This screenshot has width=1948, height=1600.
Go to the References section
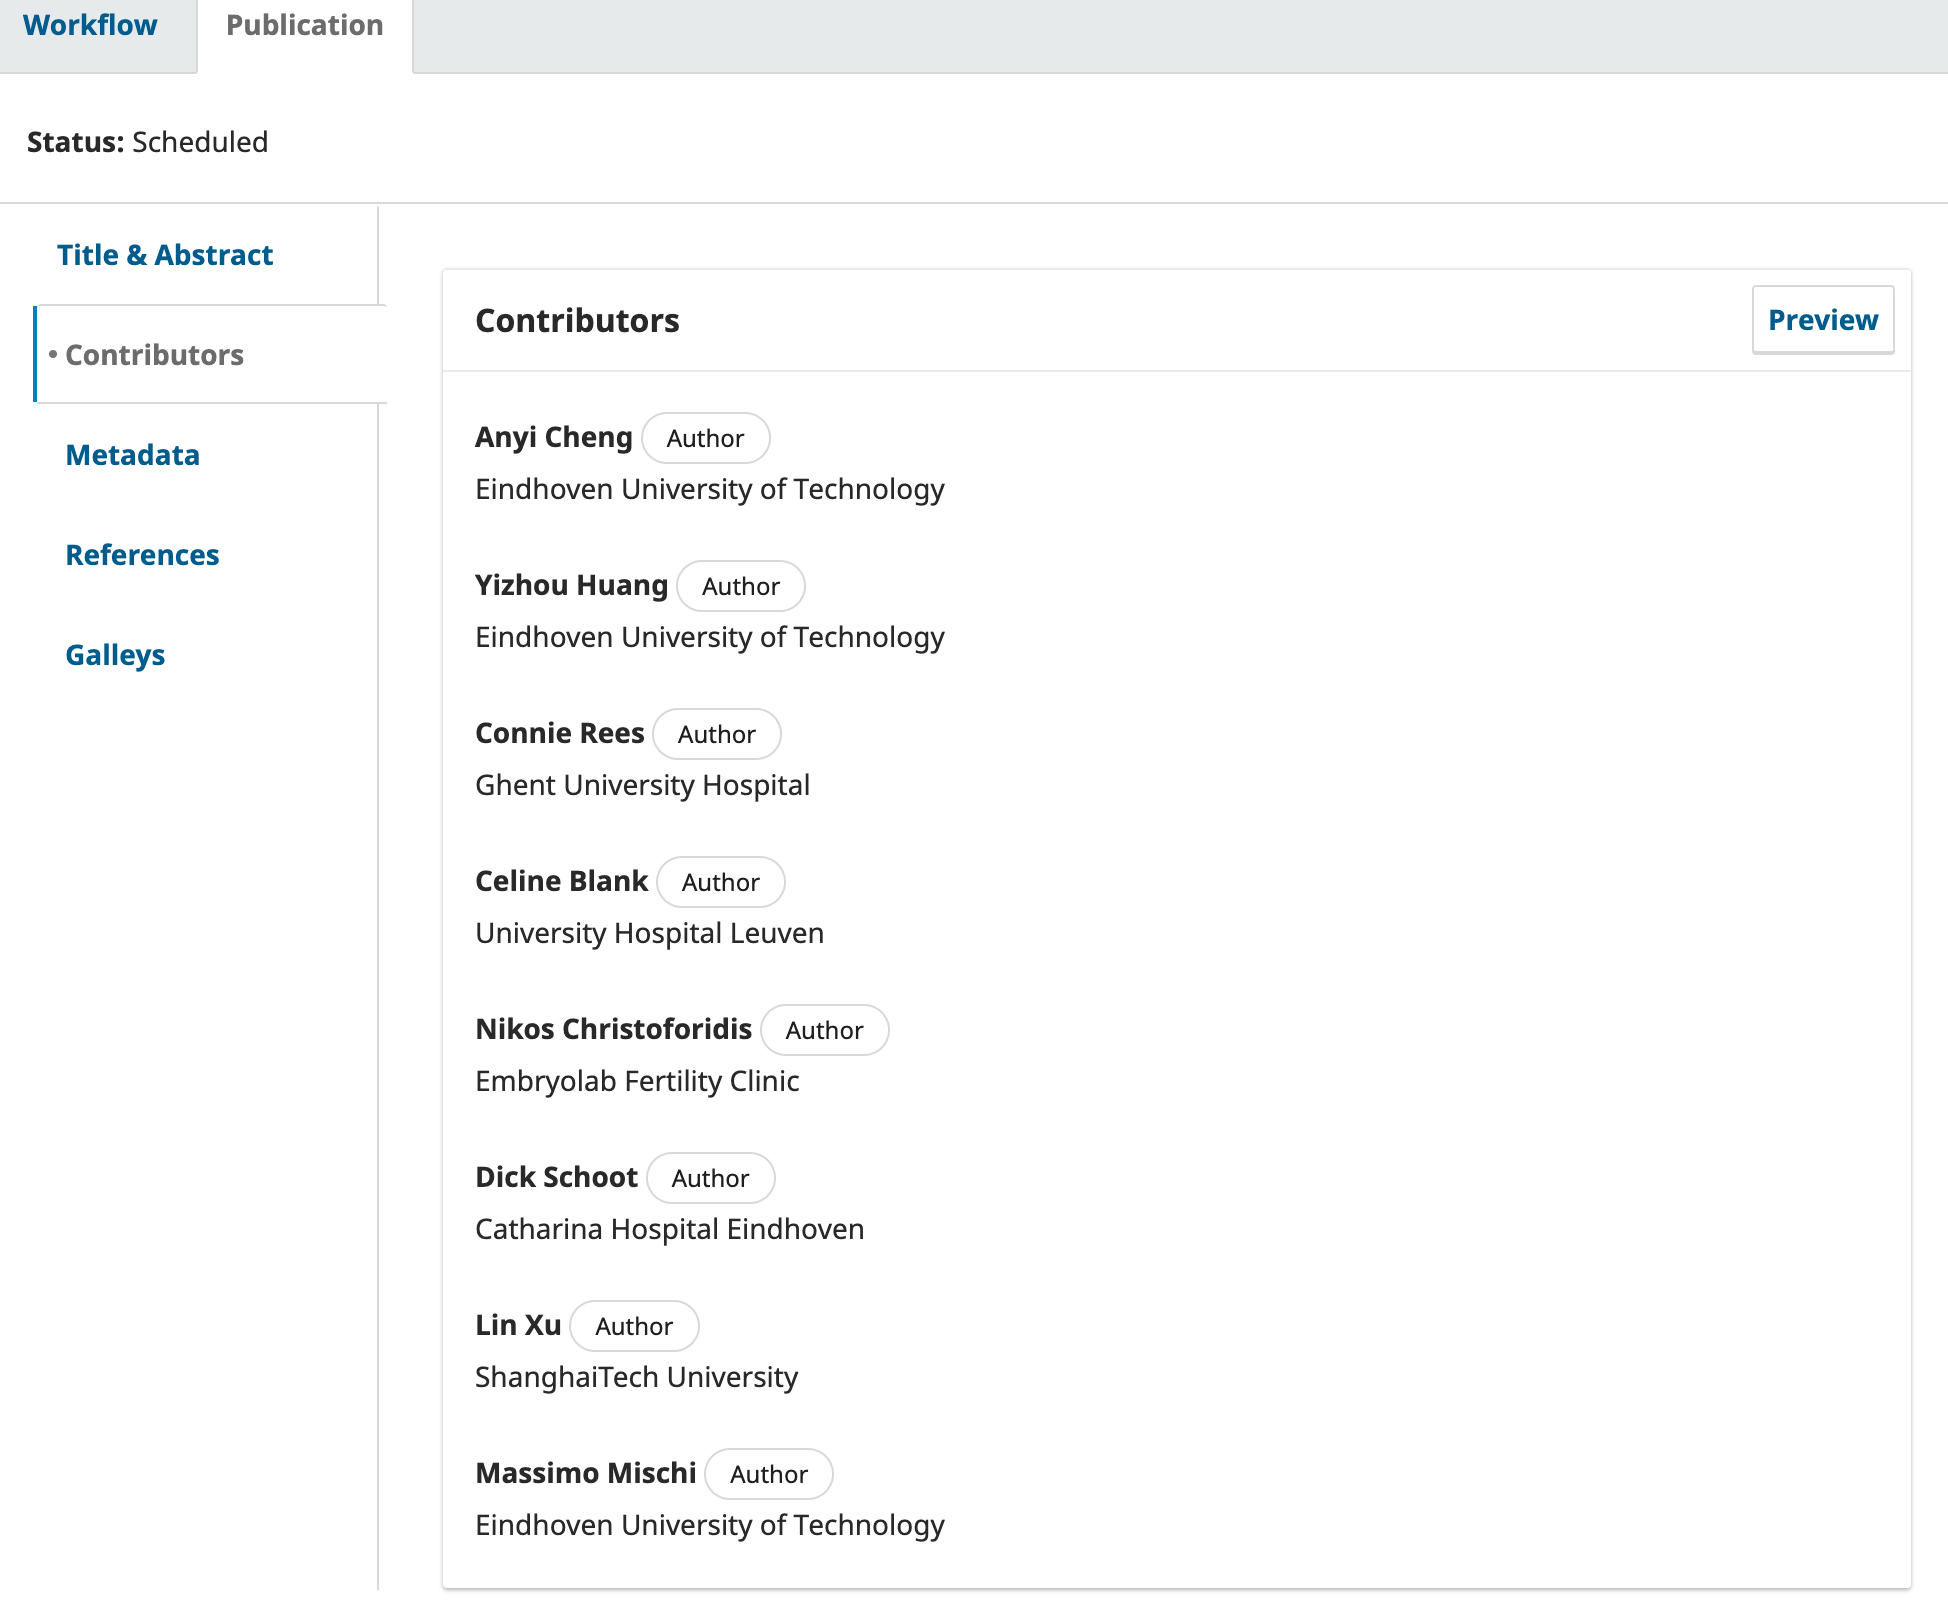click(142, 555)
